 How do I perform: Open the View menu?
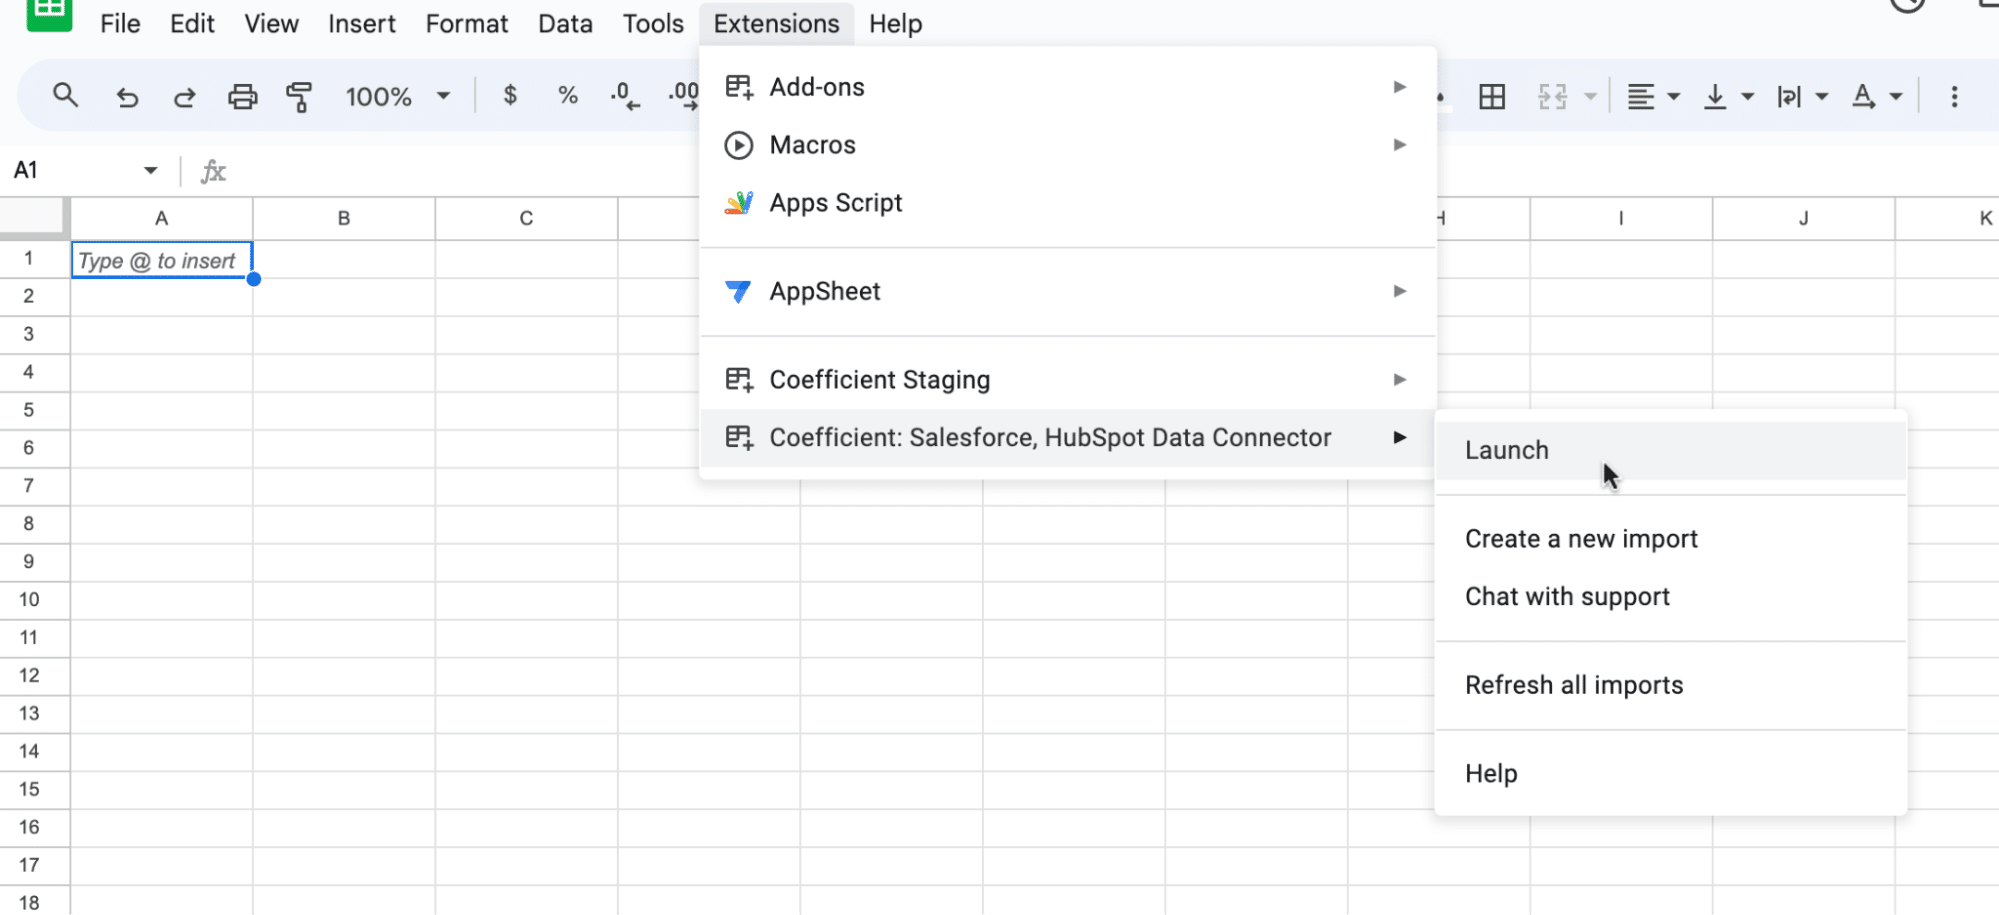click(x=271, y=24)
